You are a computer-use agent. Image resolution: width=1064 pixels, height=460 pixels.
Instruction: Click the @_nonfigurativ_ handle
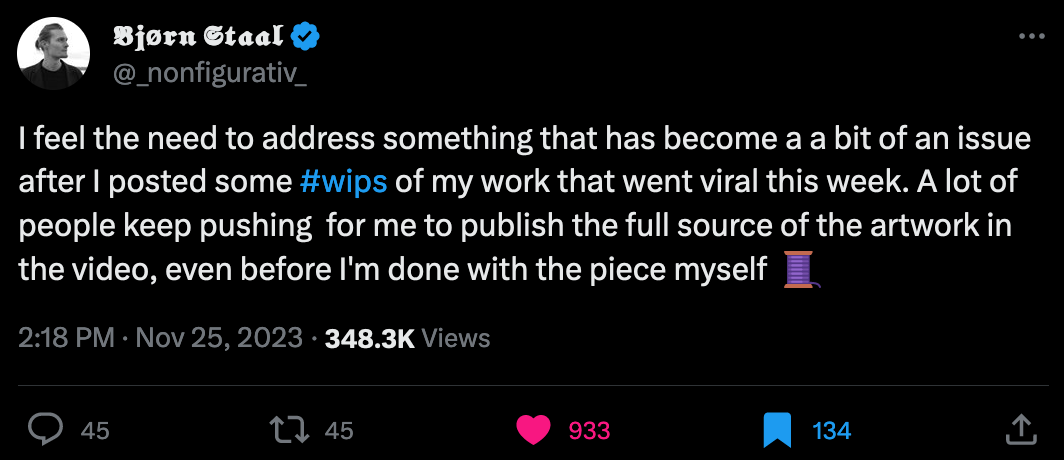pyautogui.click(x=210, y=73)
